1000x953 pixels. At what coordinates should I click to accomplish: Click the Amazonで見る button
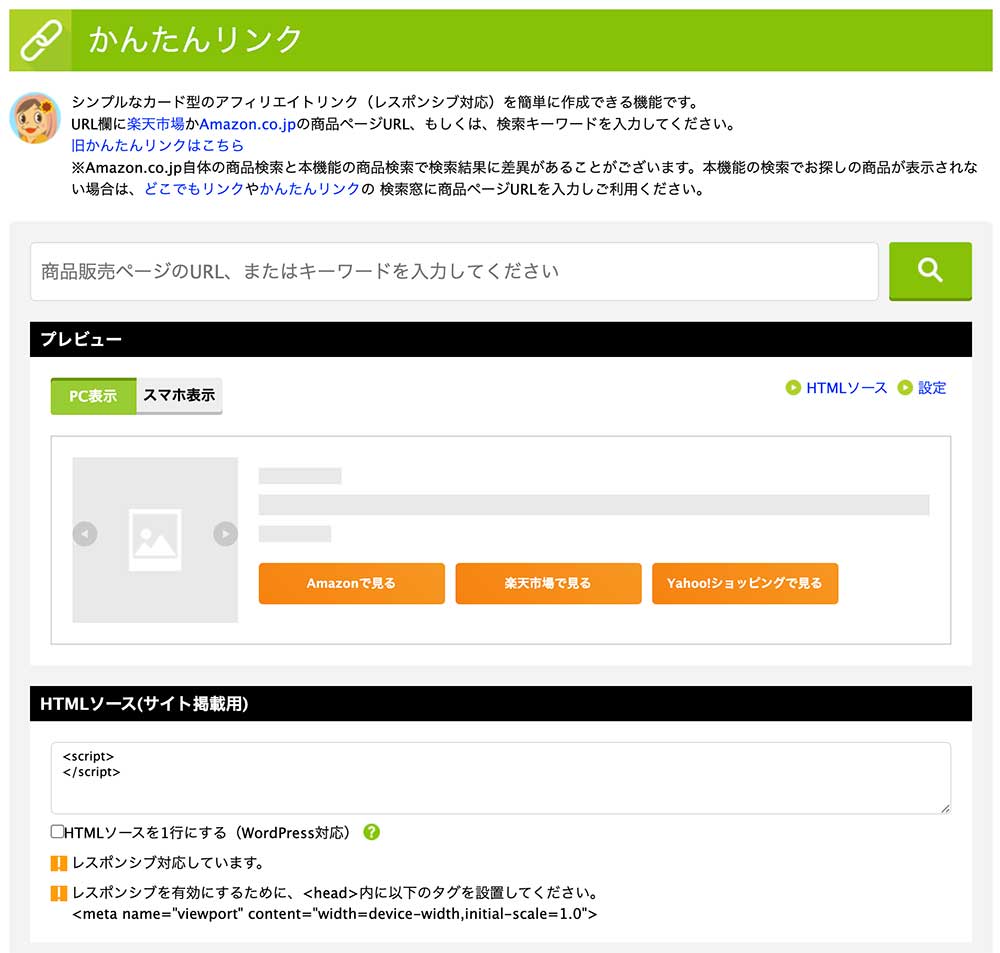point(351,583)
